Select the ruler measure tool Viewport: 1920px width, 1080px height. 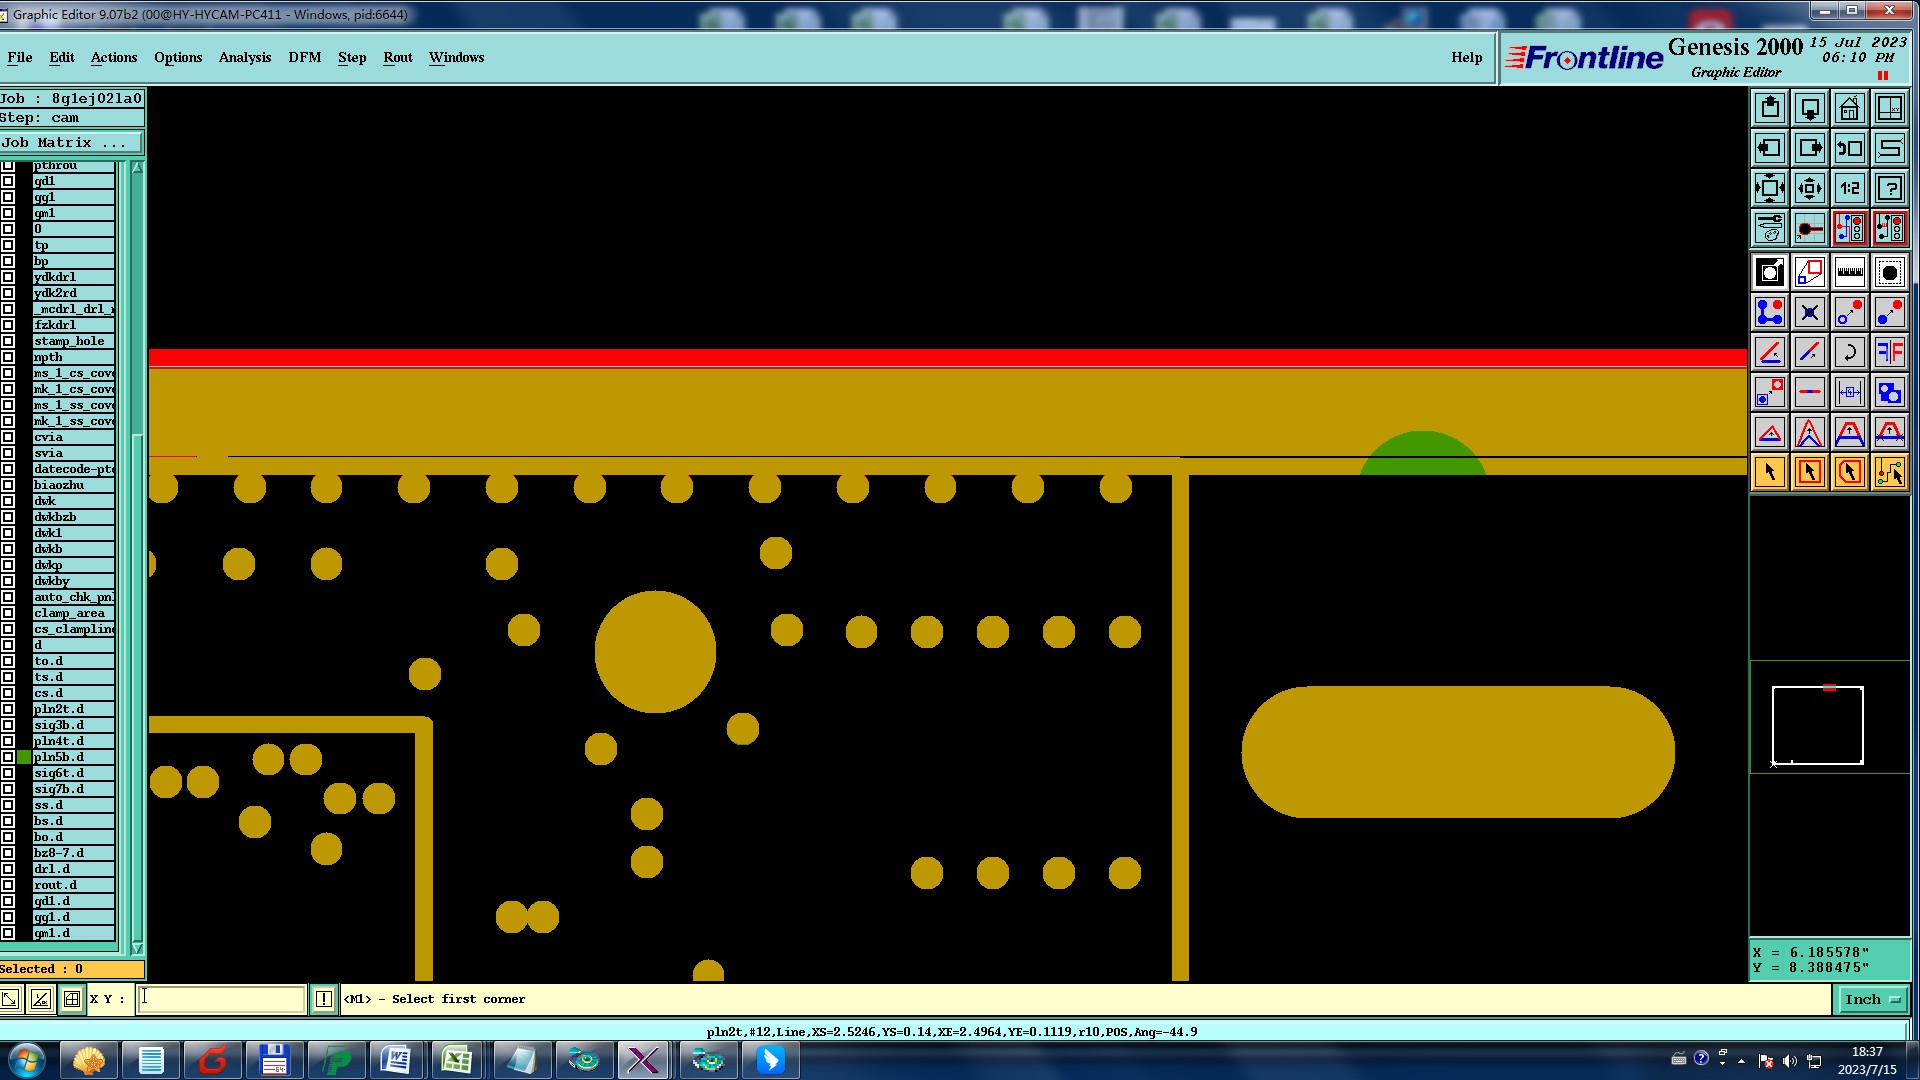(x=1849, y=272)
